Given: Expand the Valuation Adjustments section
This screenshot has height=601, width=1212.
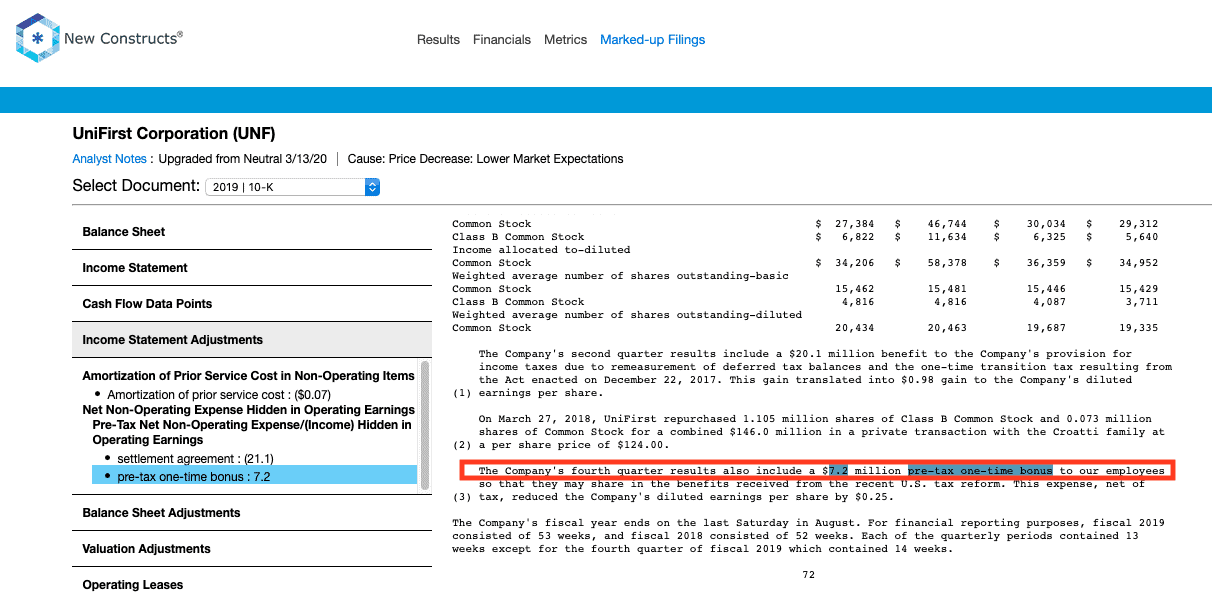Looking at the screenshot, I should pyautogui.click(x=252, y=549).
